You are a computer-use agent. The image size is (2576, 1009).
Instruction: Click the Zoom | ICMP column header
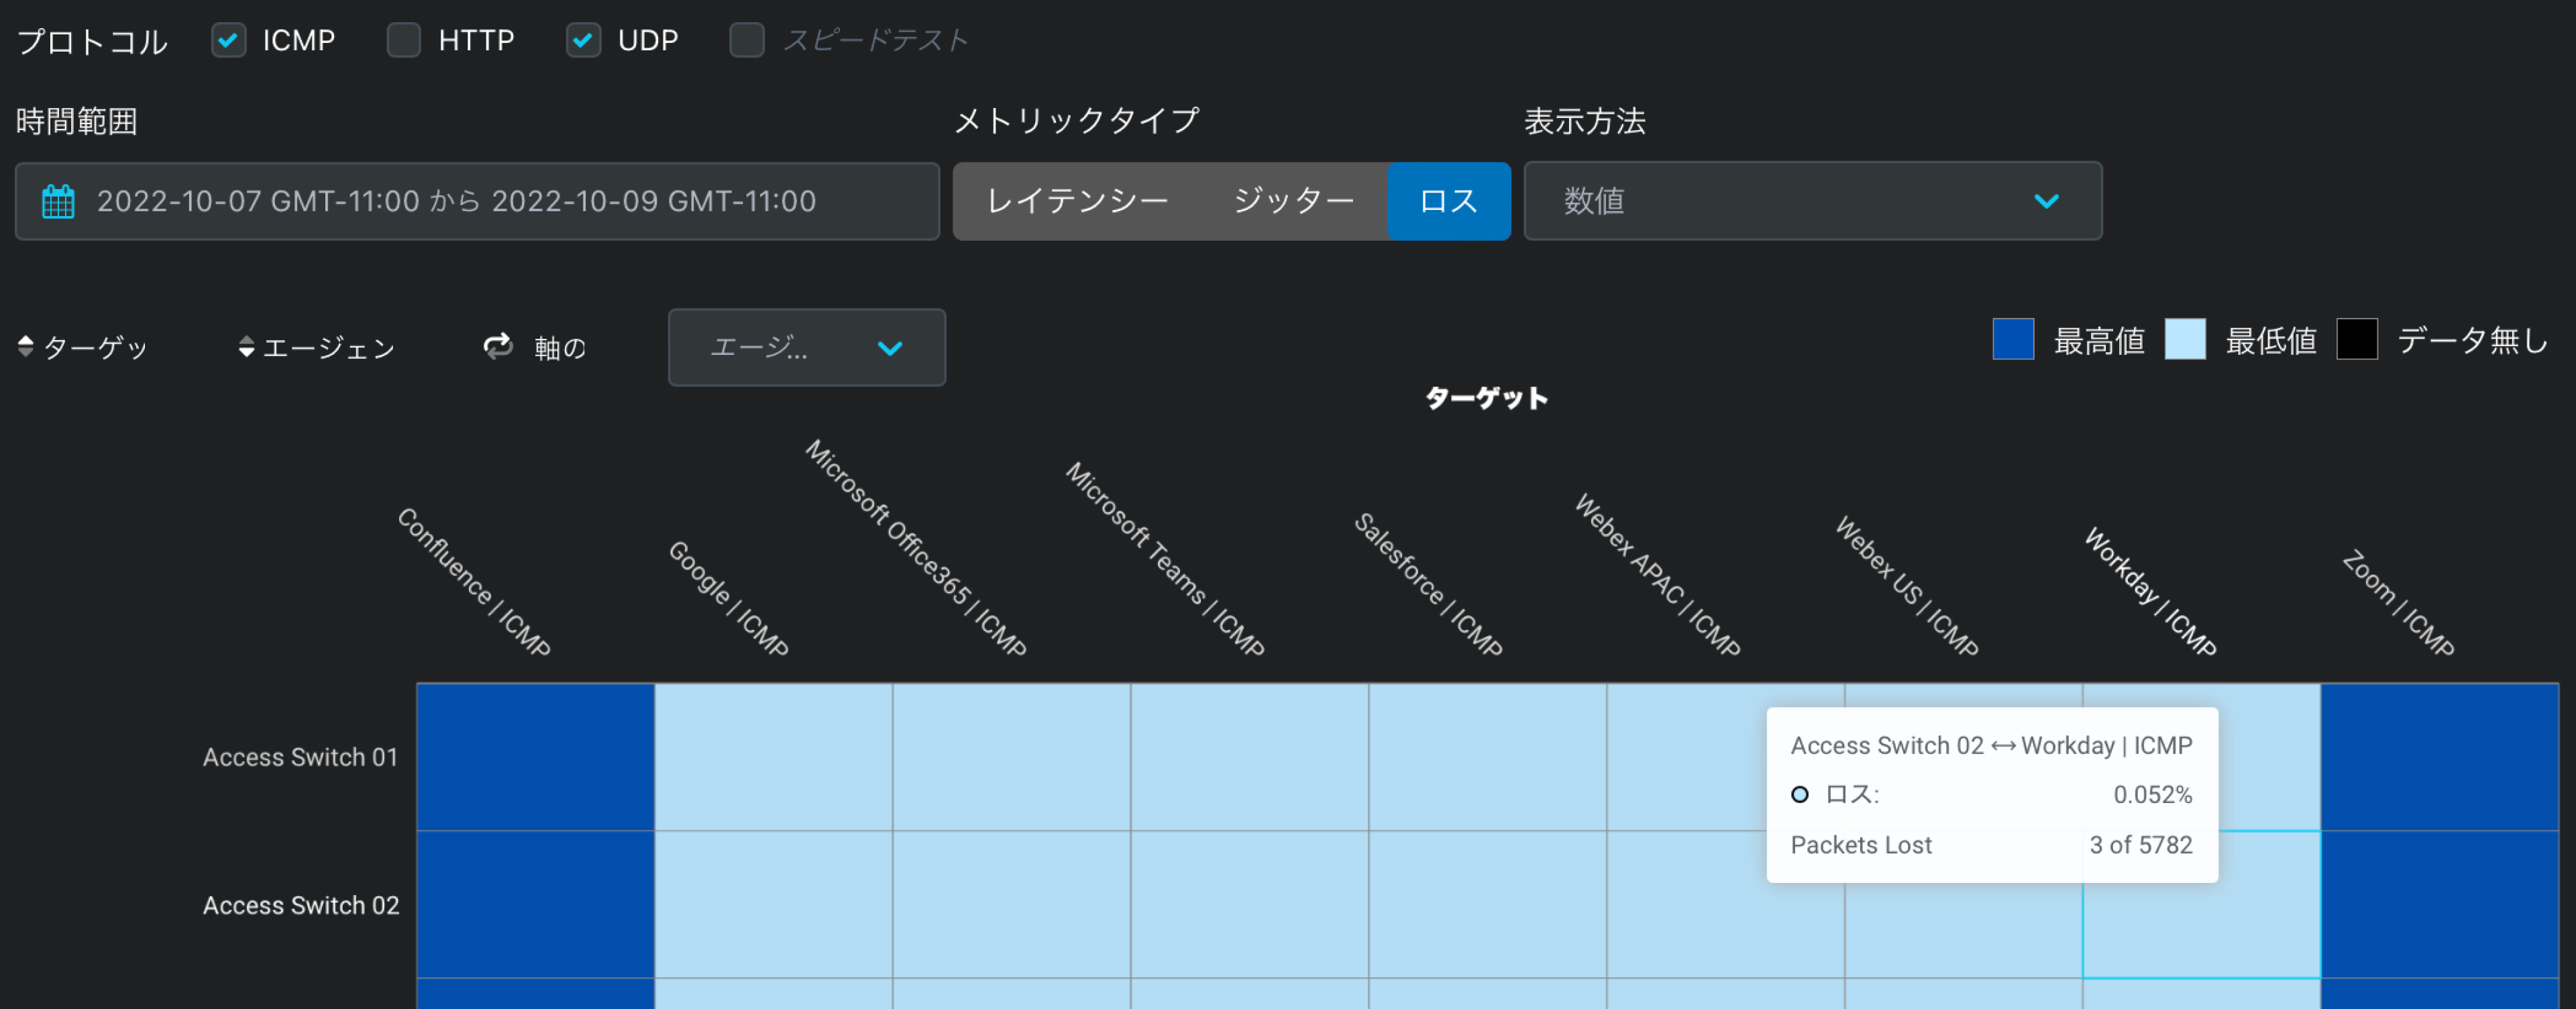click(2399, 603)
